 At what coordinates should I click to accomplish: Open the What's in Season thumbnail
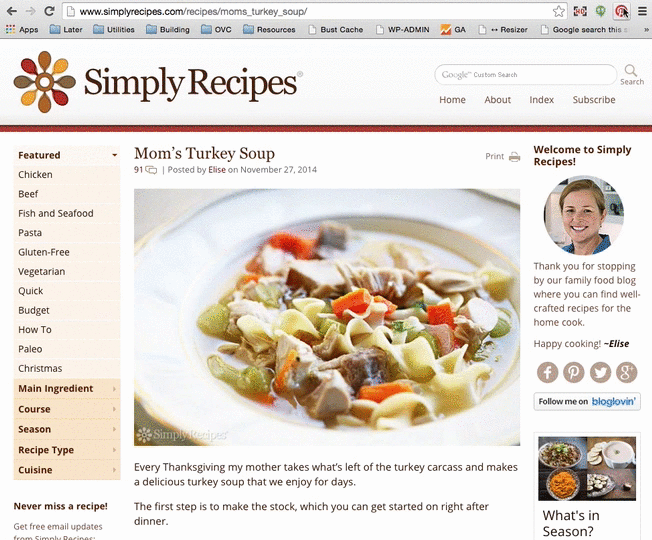(587, 468)
